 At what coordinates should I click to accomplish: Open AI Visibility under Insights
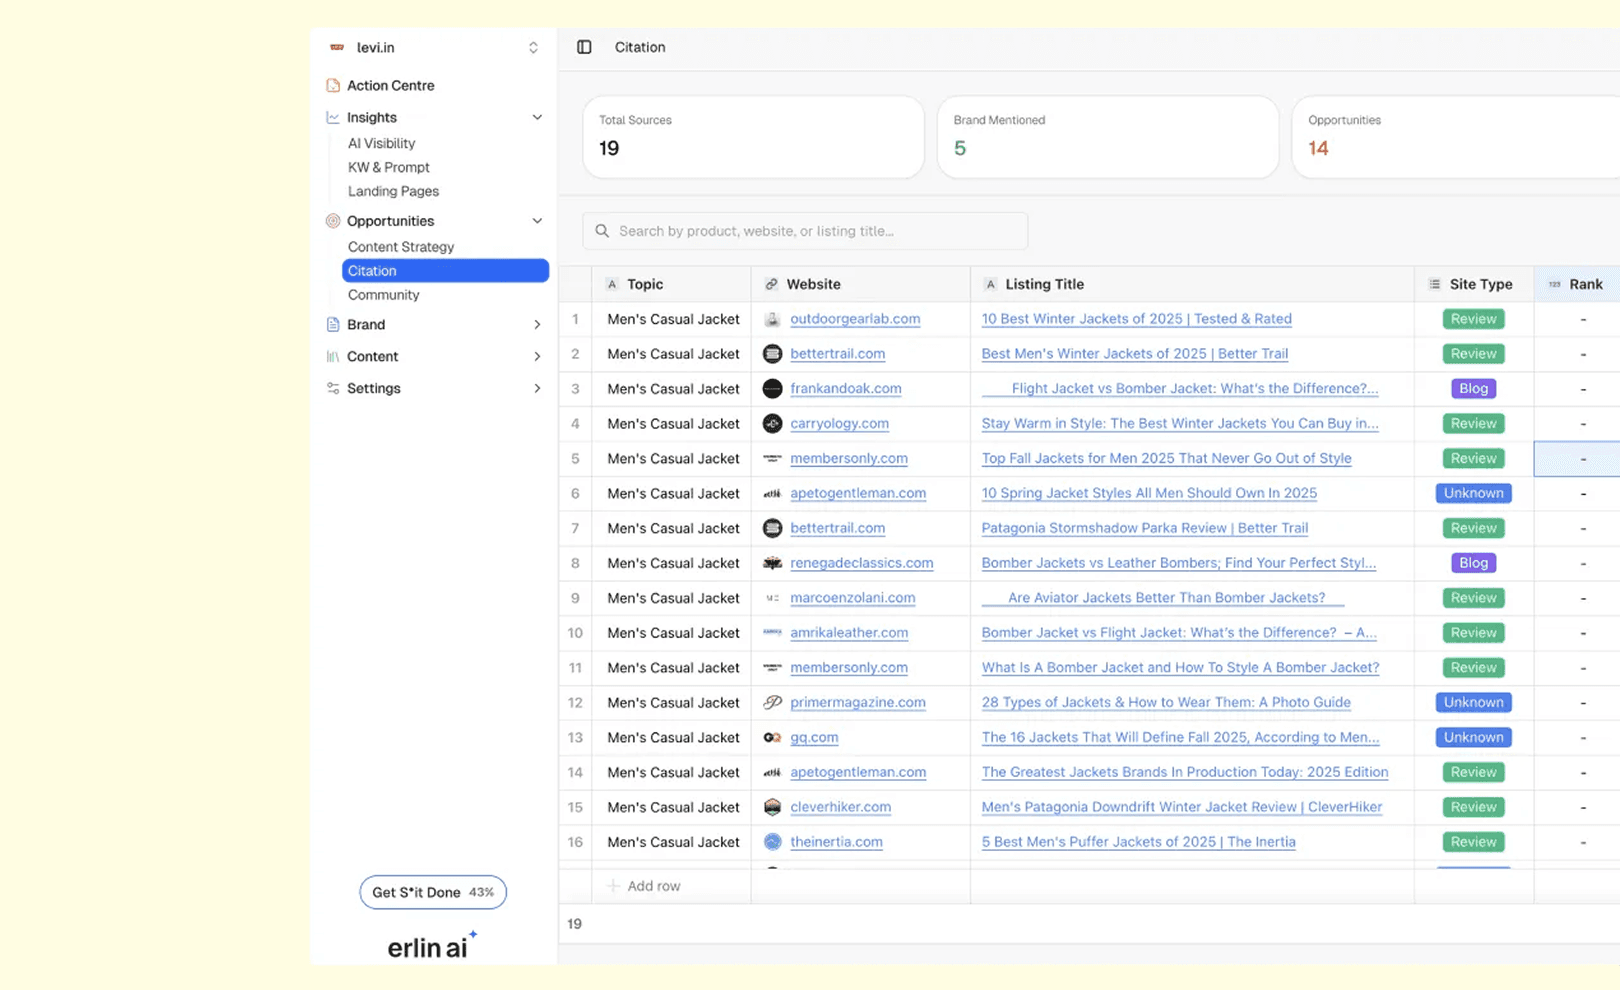pos(381,143)
